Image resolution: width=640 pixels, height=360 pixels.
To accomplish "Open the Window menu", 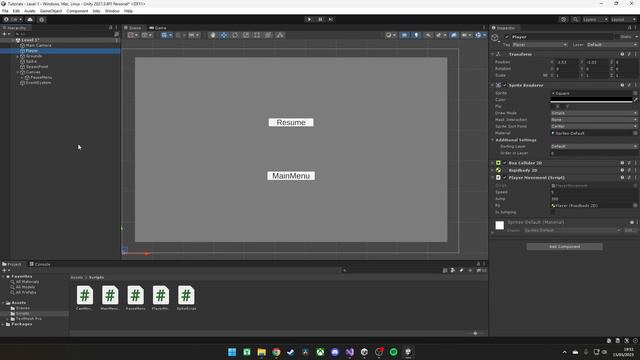I will coord(112,11).
